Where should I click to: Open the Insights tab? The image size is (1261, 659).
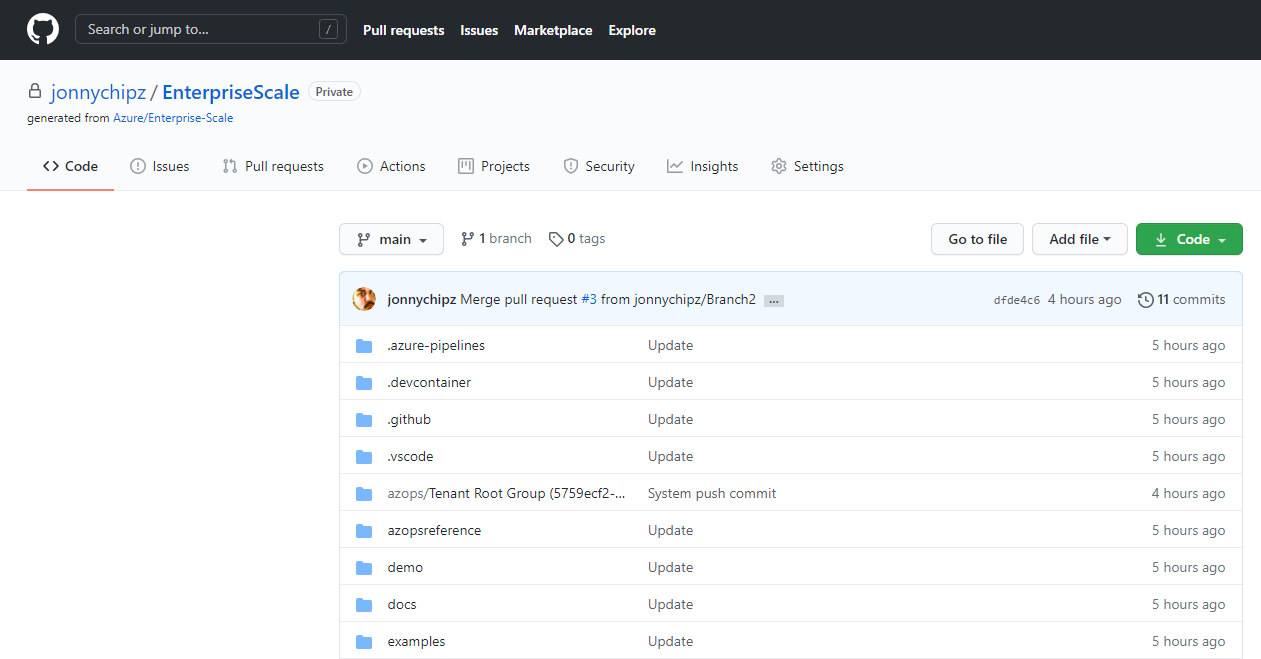[x=702, y=166]
